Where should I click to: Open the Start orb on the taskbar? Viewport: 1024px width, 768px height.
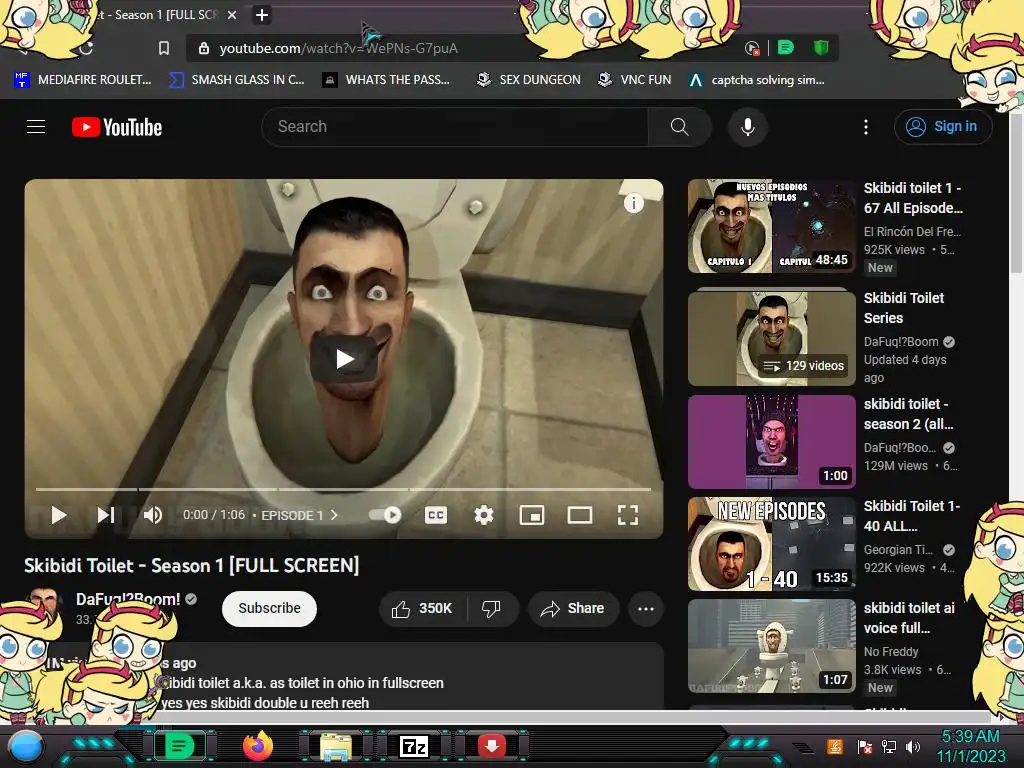point(25,747)
